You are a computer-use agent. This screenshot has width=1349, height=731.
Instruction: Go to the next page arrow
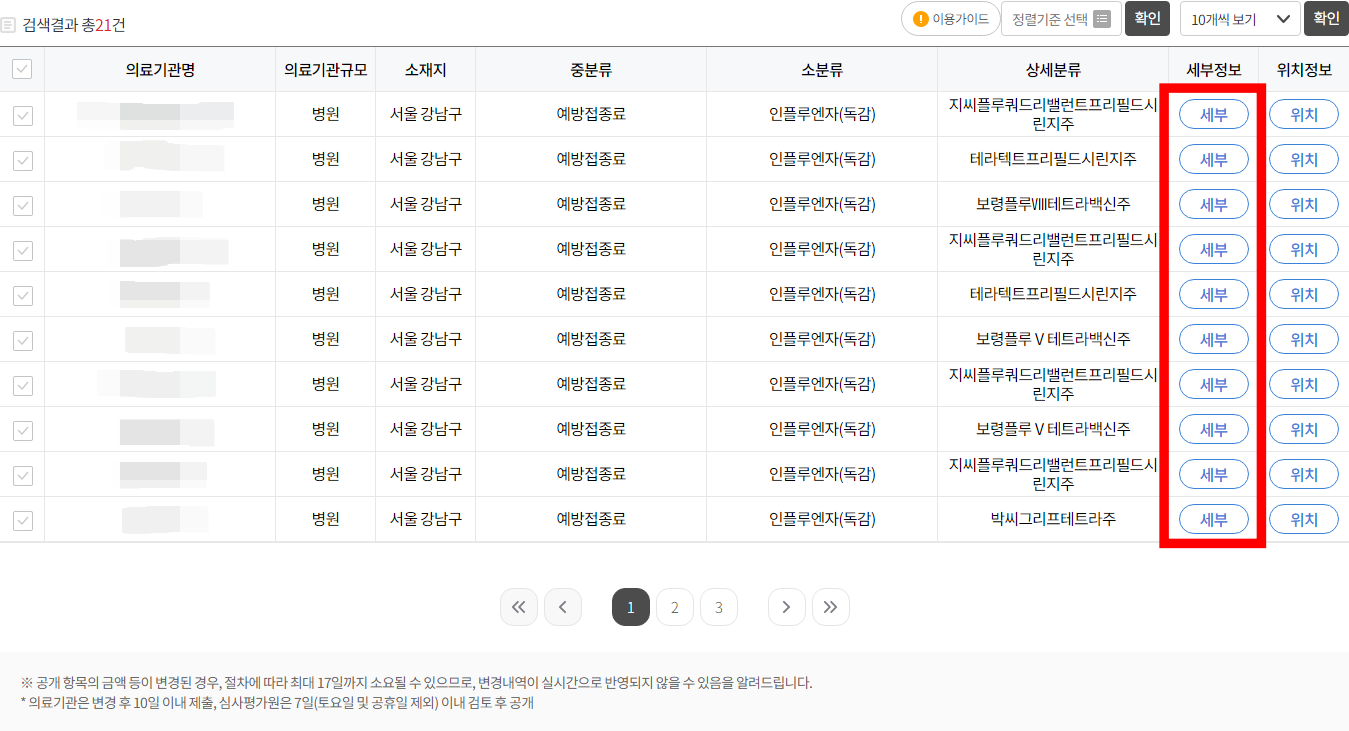coord(786,607)
